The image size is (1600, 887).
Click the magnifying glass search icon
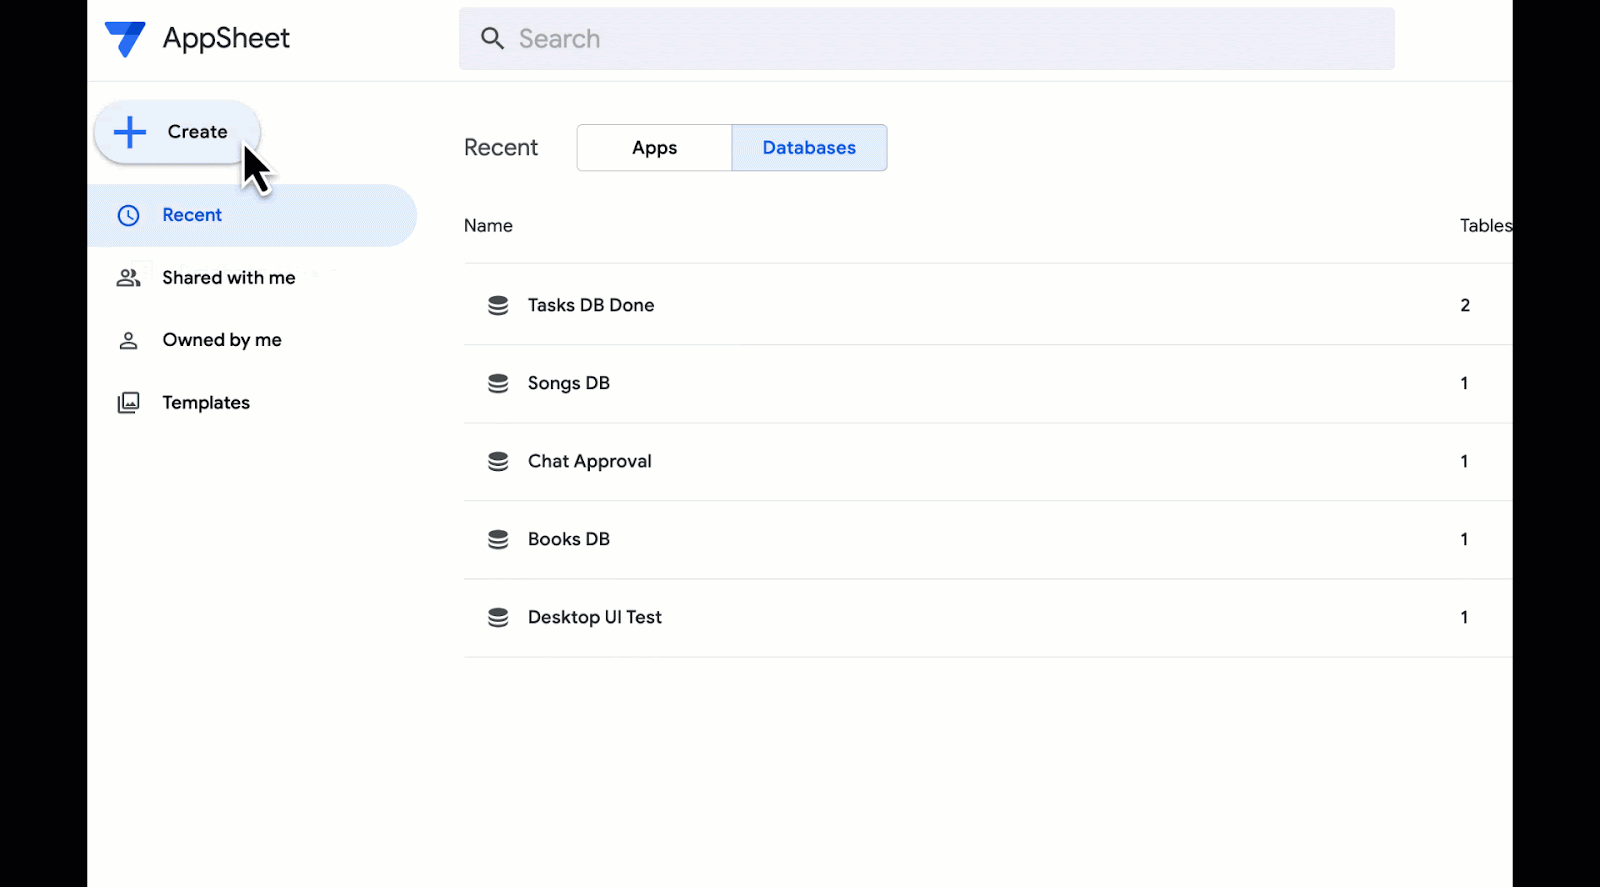pos(492,39)
